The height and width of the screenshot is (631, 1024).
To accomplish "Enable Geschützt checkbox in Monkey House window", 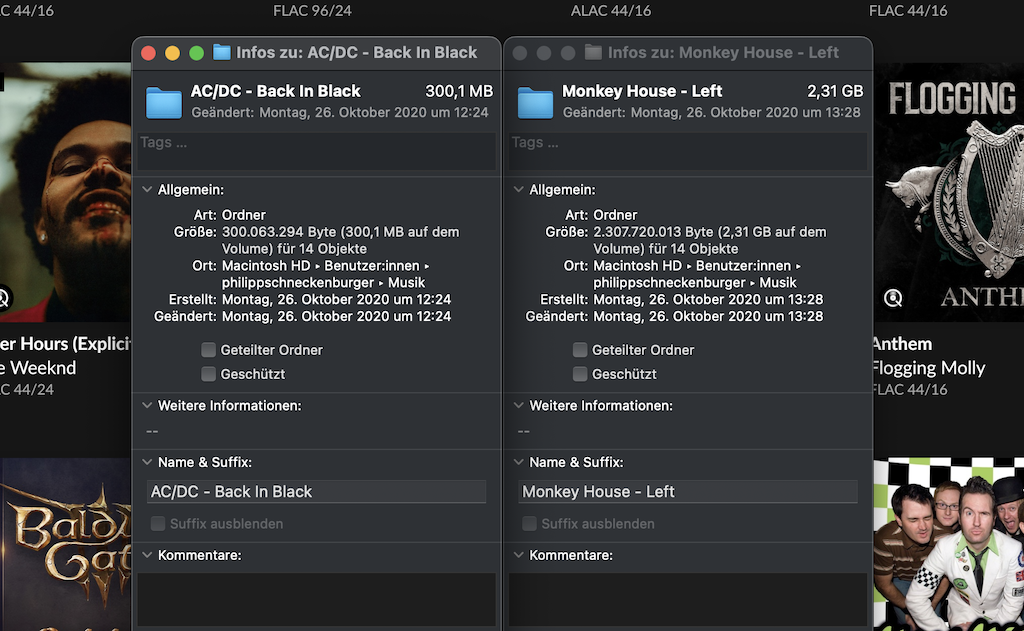I will click(580, 374).
